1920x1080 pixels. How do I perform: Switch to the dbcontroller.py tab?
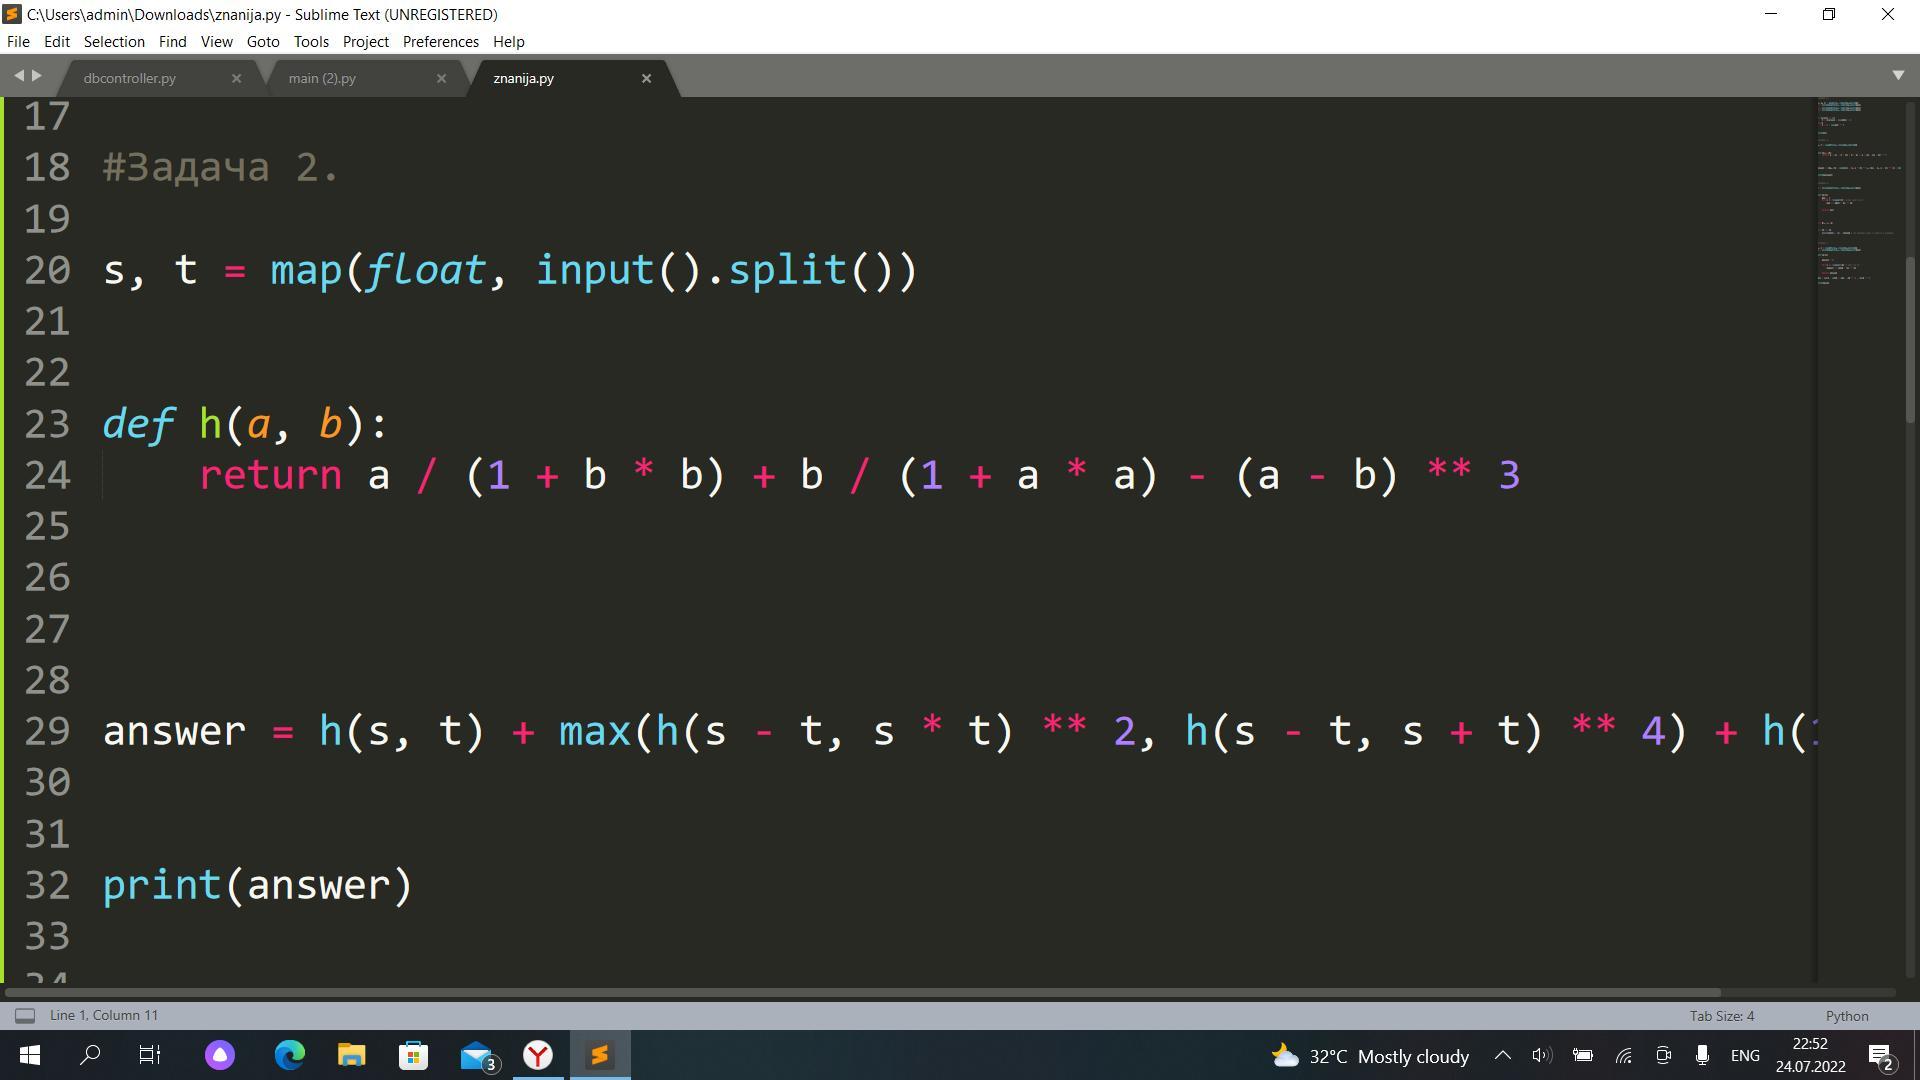(130, 78)
